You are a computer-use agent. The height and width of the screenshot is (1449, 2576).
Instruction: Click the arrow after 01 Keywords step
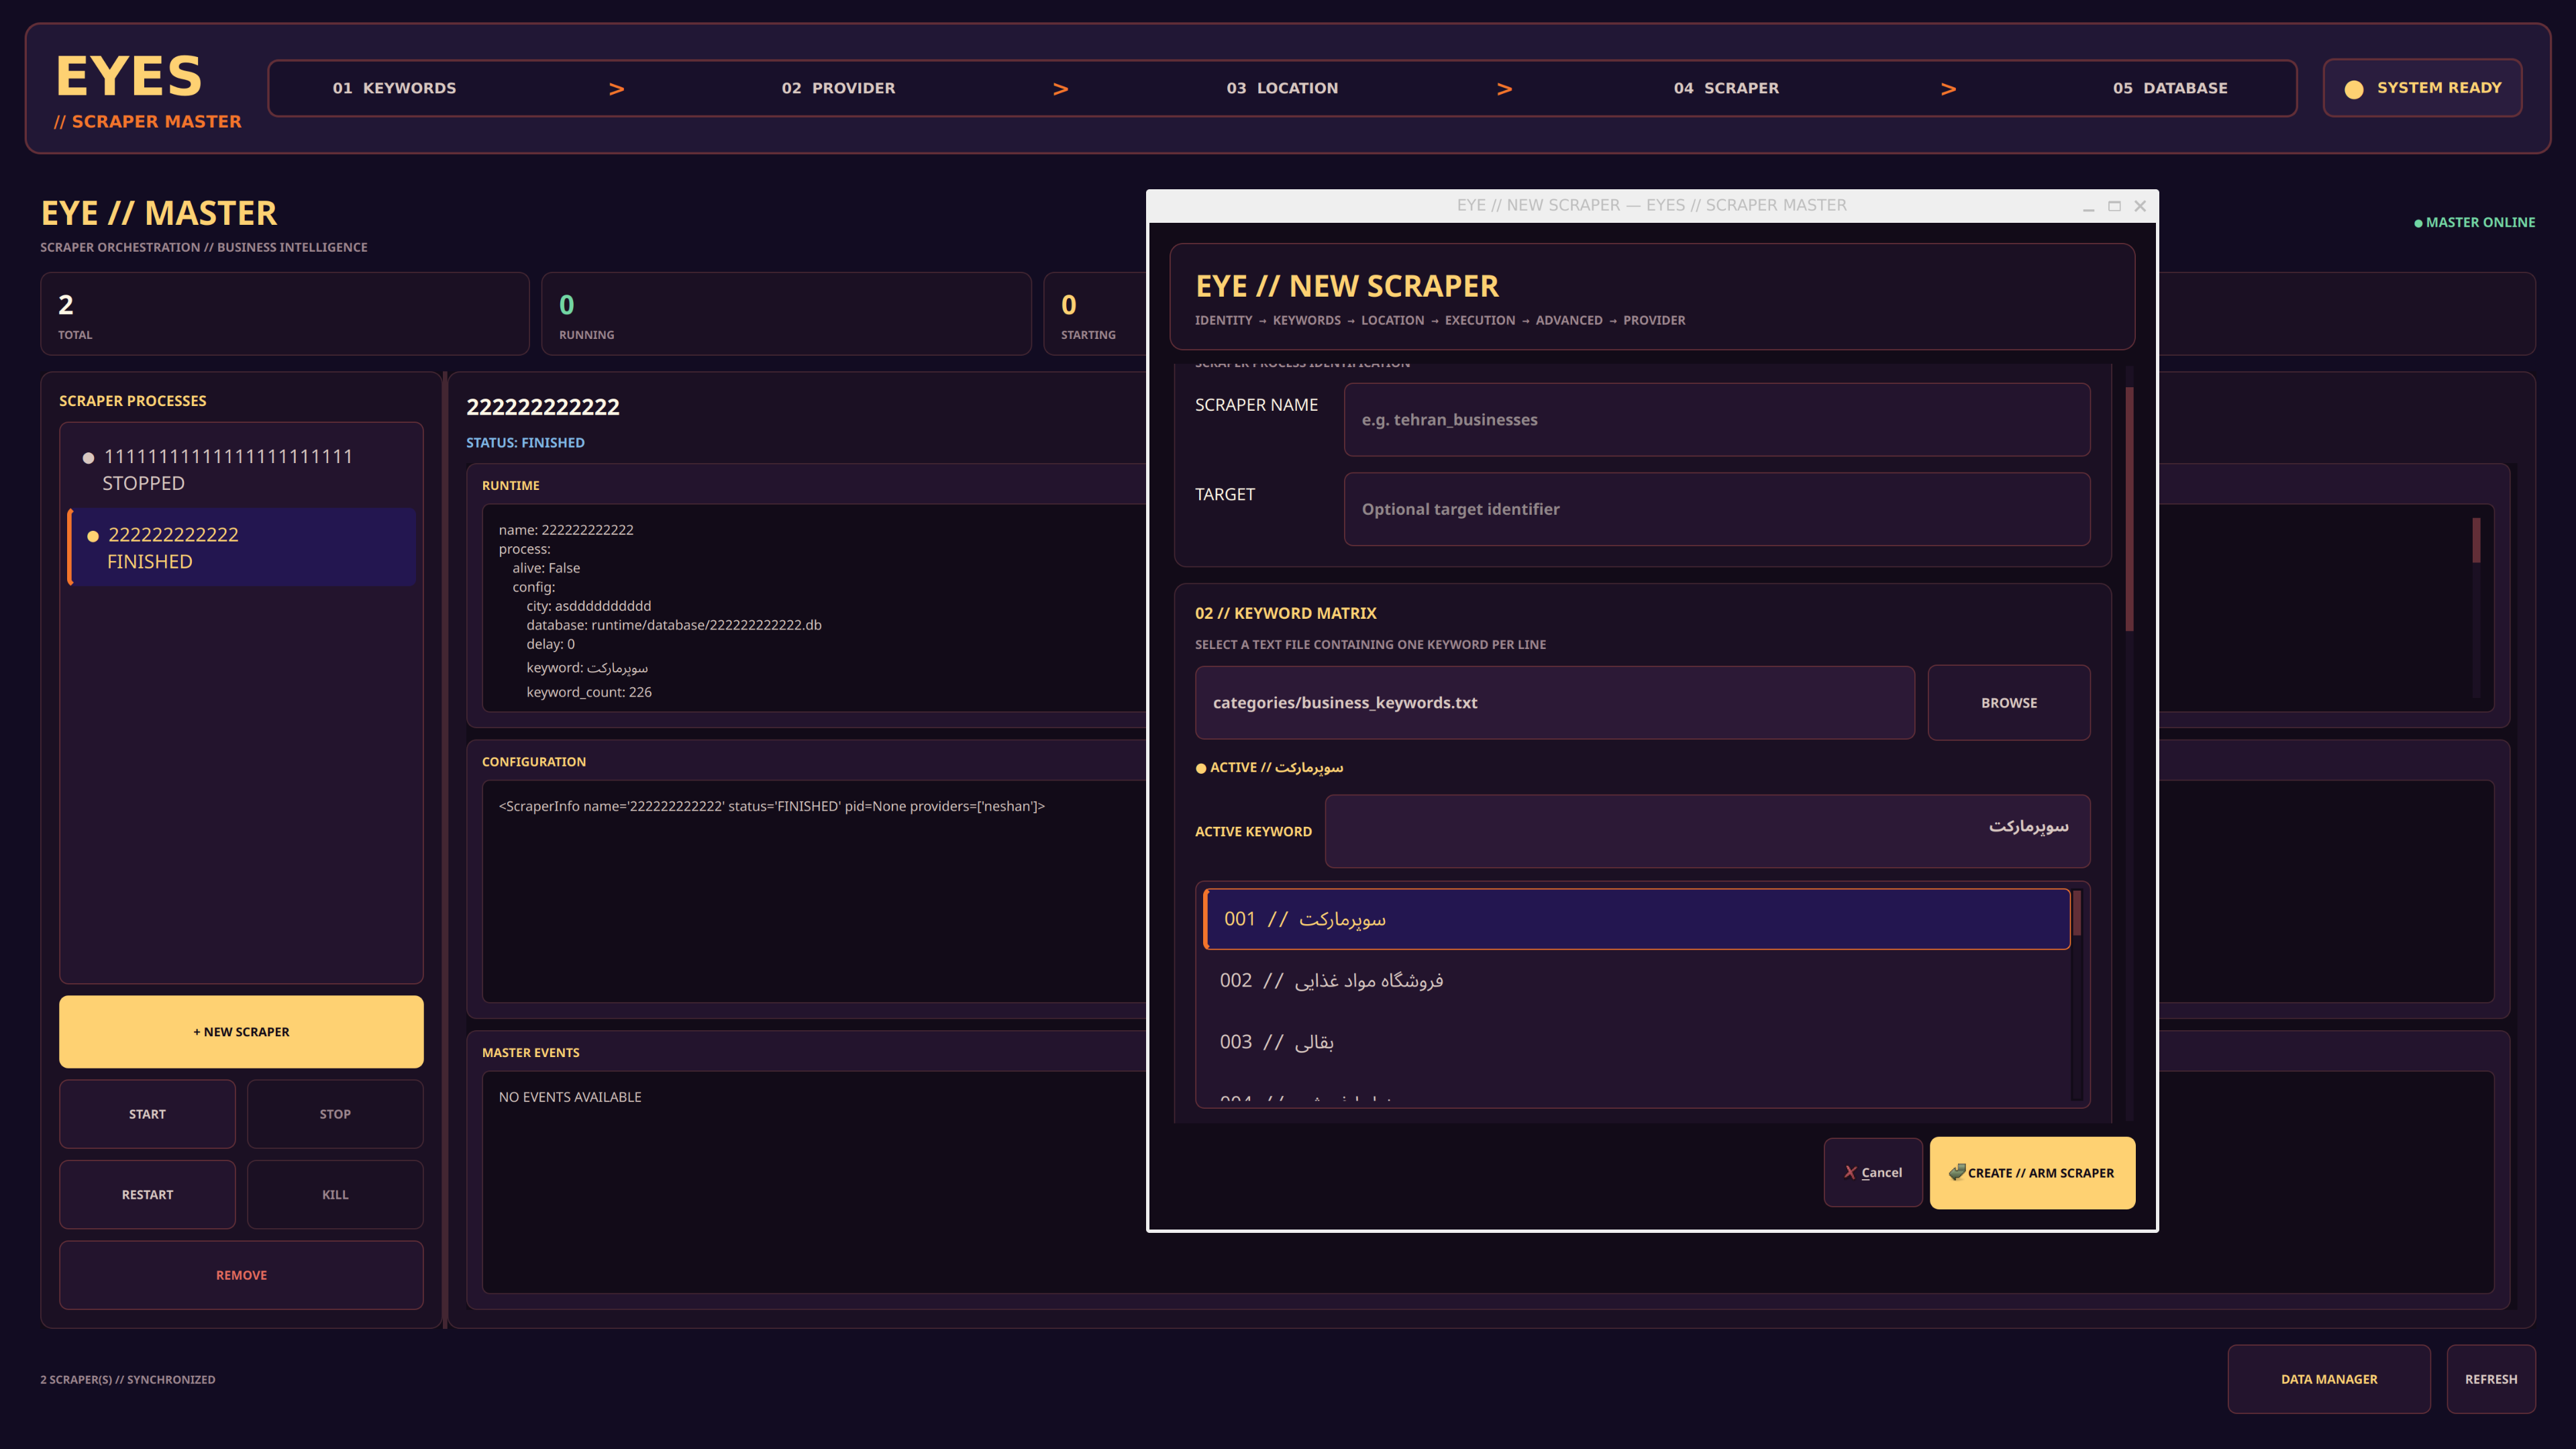pos(617,89)
